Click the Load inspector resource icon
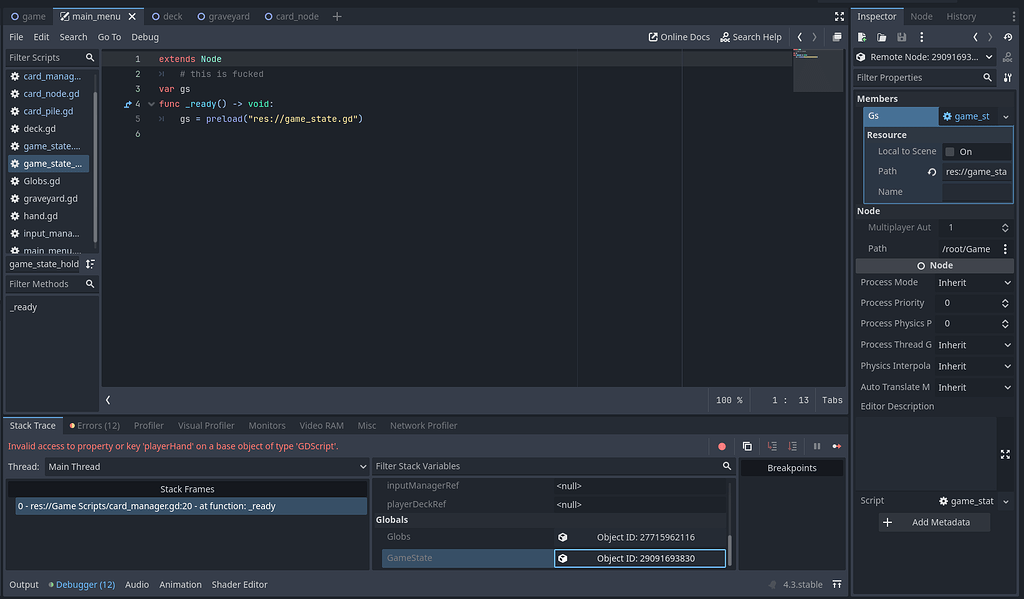This screenshot has width=1024, height=599. pos(882,37)
